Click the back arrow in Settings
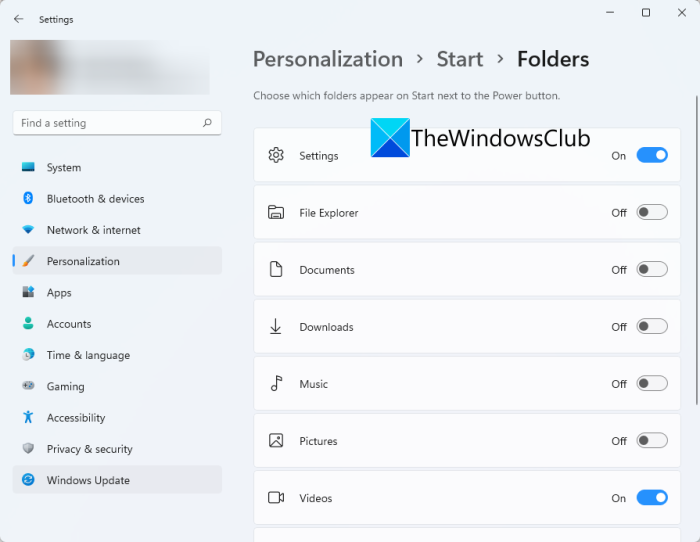The height and width of the screenshot is (542, 700). click(x=18, y=19)
